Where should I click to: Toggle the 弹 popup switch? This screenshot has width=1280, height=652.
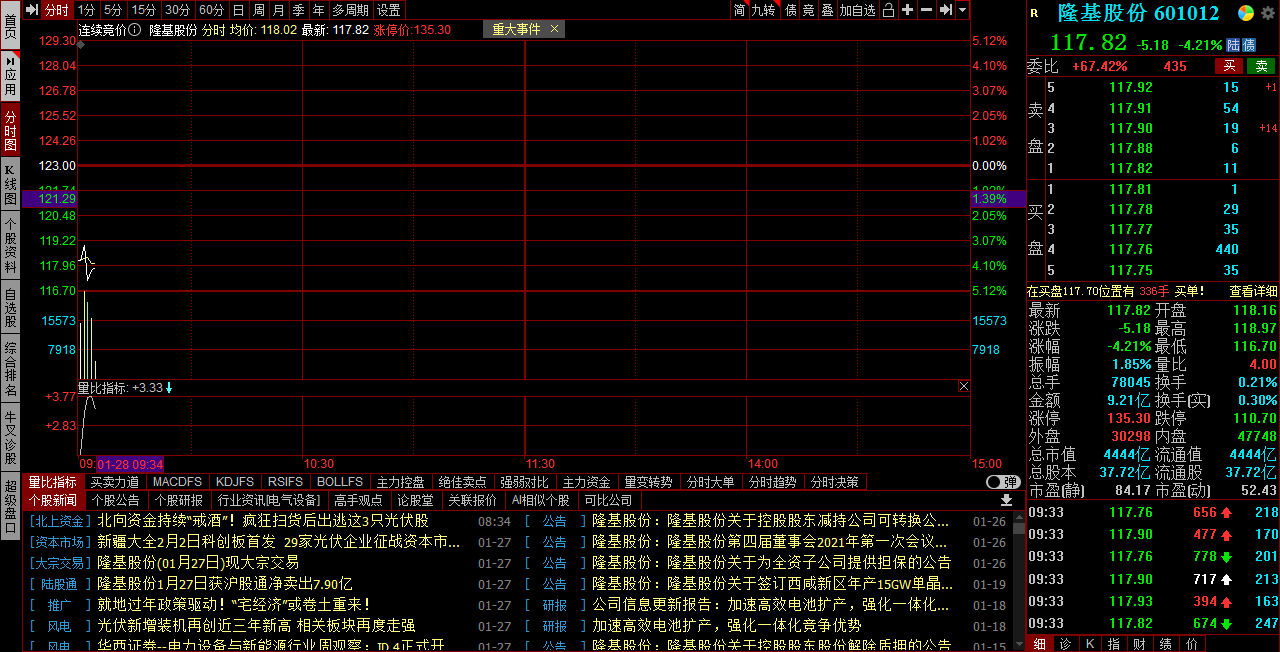click(x=1003, y=481)
